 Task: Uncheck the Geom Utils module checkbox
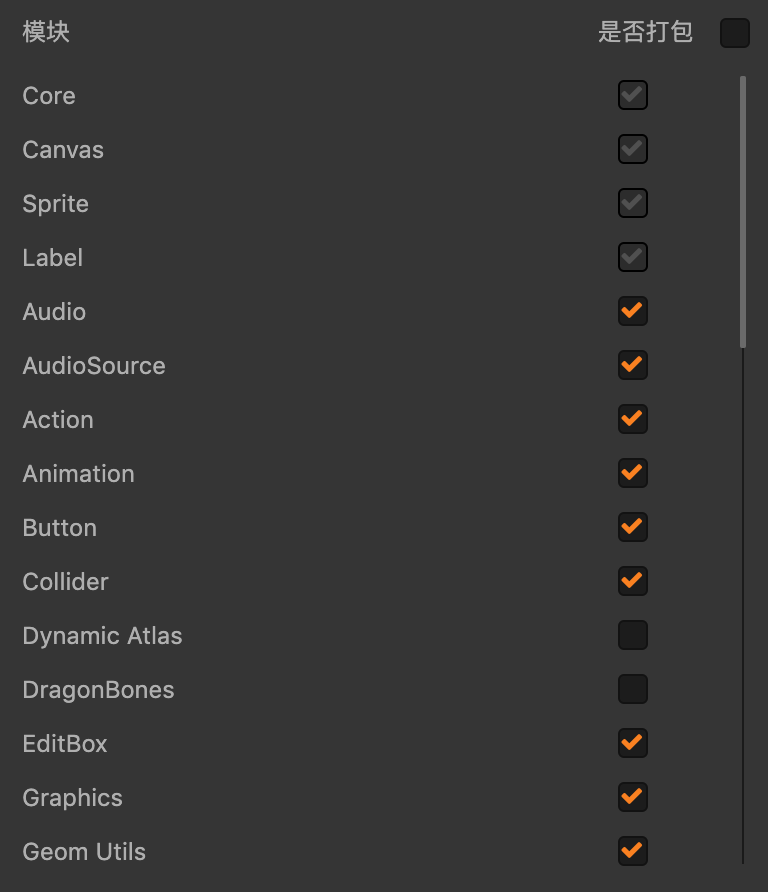(x=632, y=851)
